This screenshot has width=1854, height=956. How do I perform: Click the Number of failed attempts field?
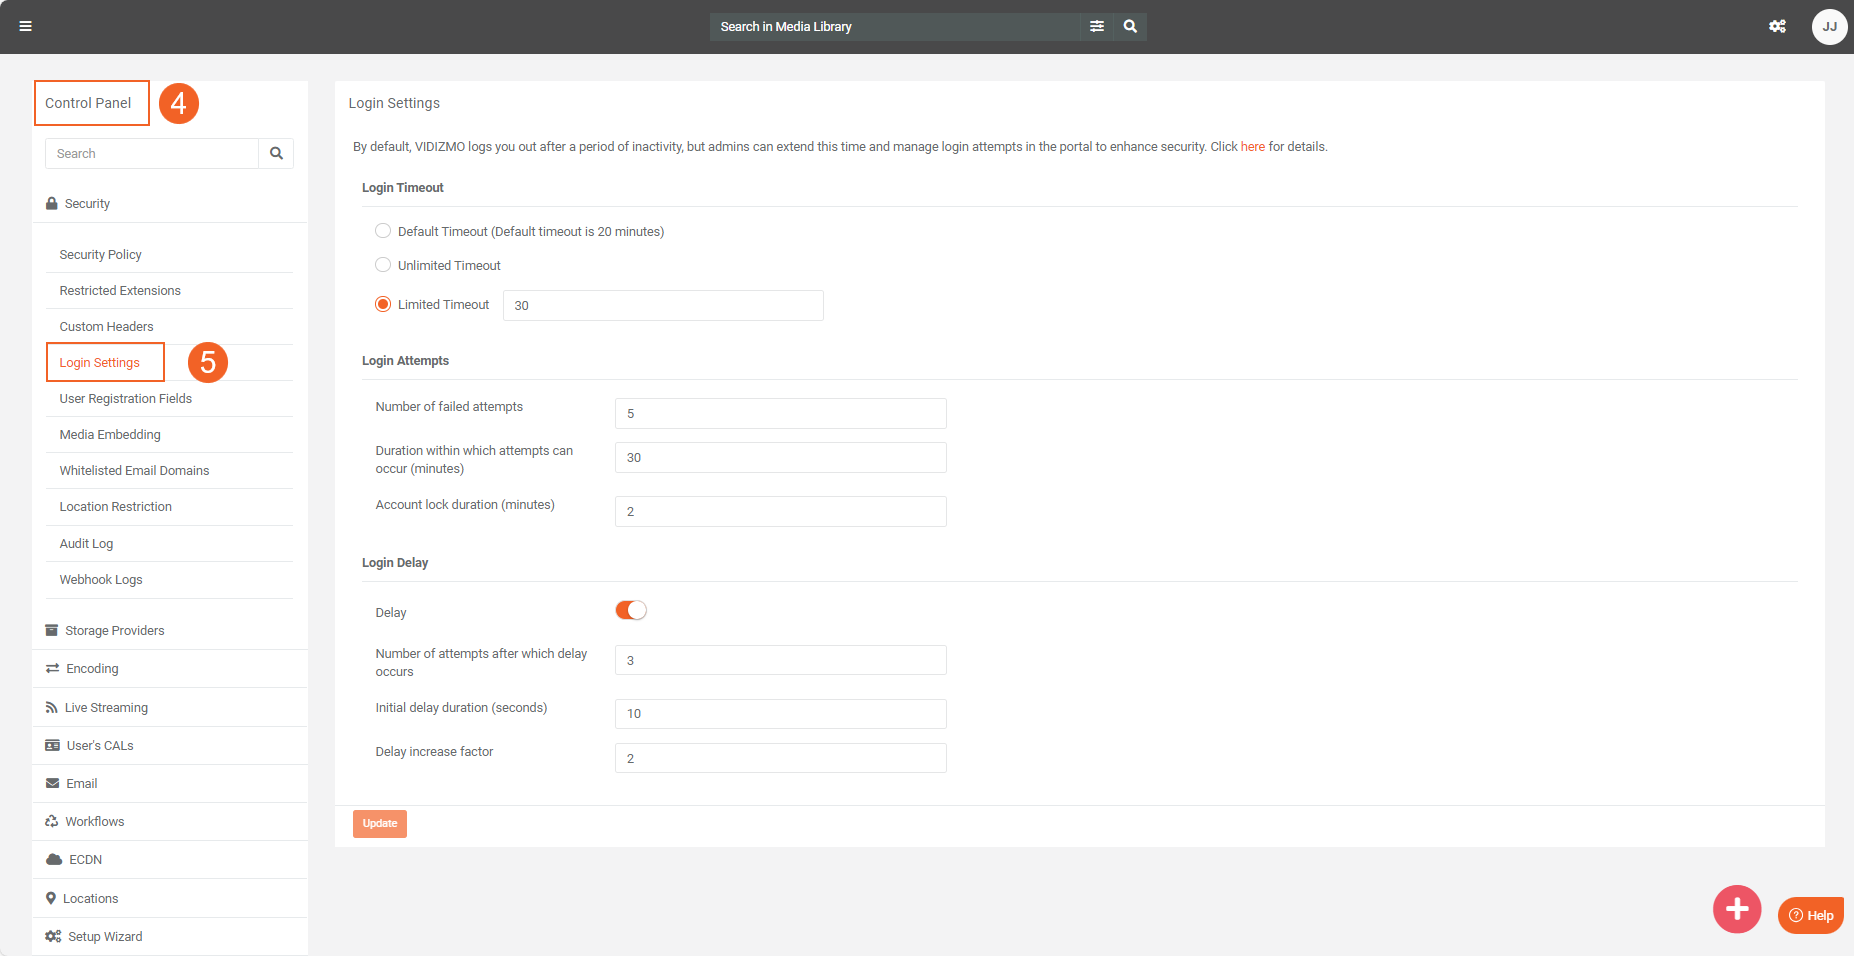point(780,414)
